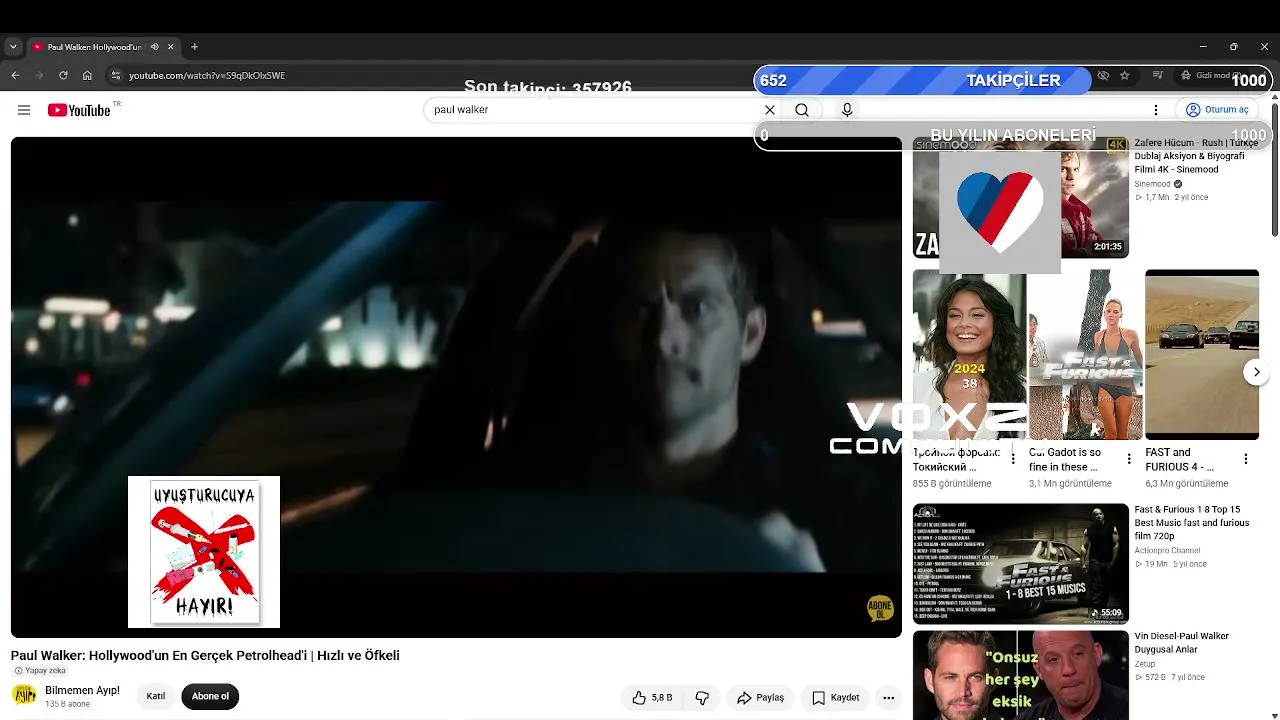Save the video with 'Kaydet'
Viewport: 1280px width, 720px height.
pyautogui.click(x=835, y=698)
